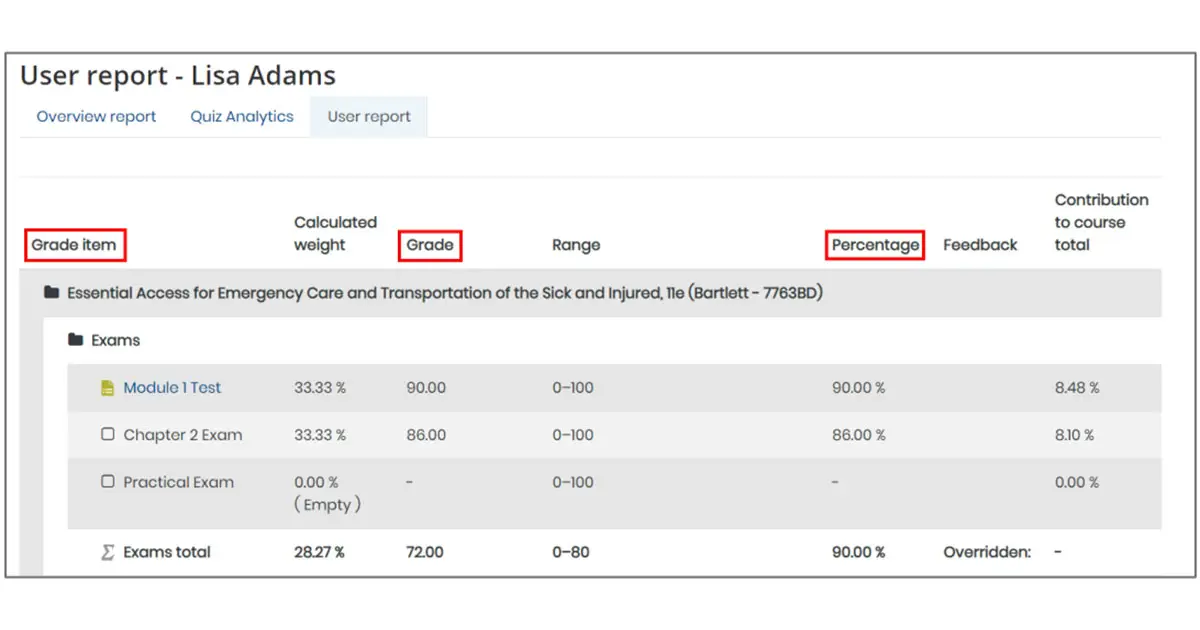Open the Overview report tab
1200x630 pixels.
96,117
